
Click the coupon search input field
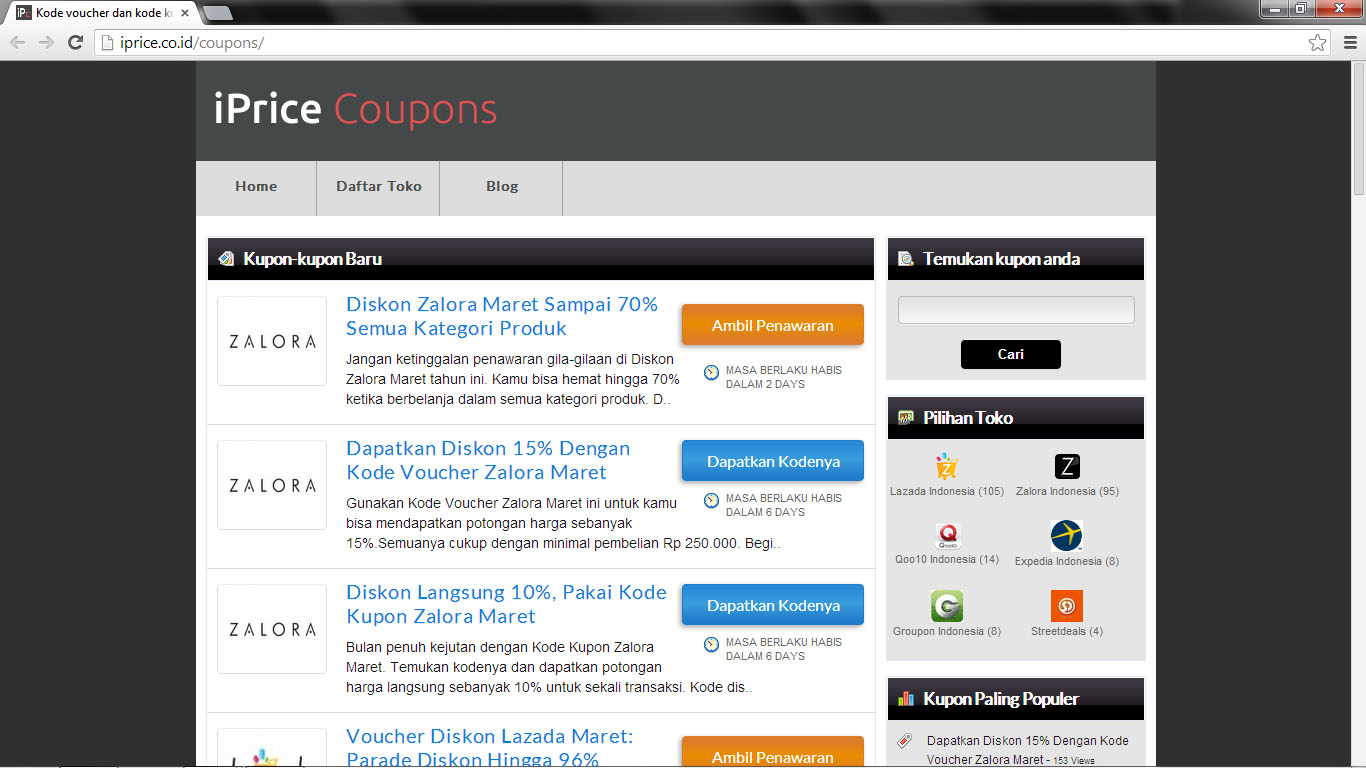click(1016, 310)
